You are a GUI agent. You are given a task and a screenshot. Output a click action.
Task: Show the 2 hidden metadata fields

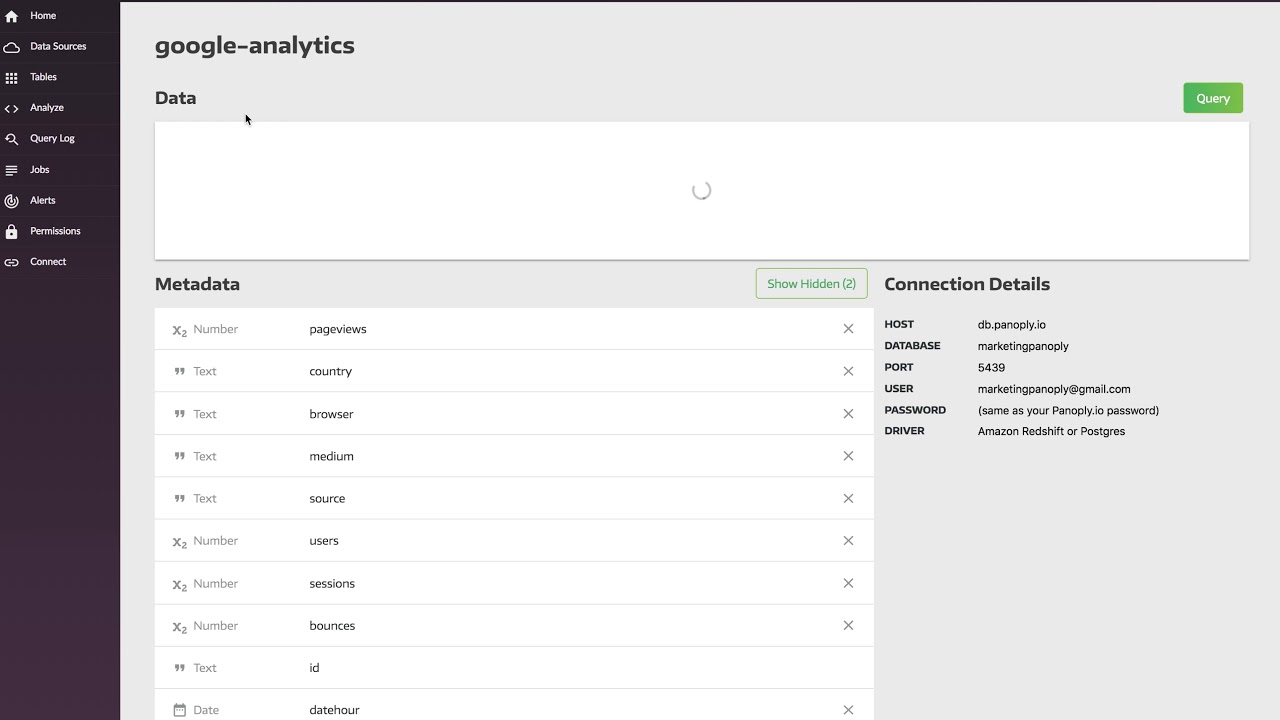(811, 284)
